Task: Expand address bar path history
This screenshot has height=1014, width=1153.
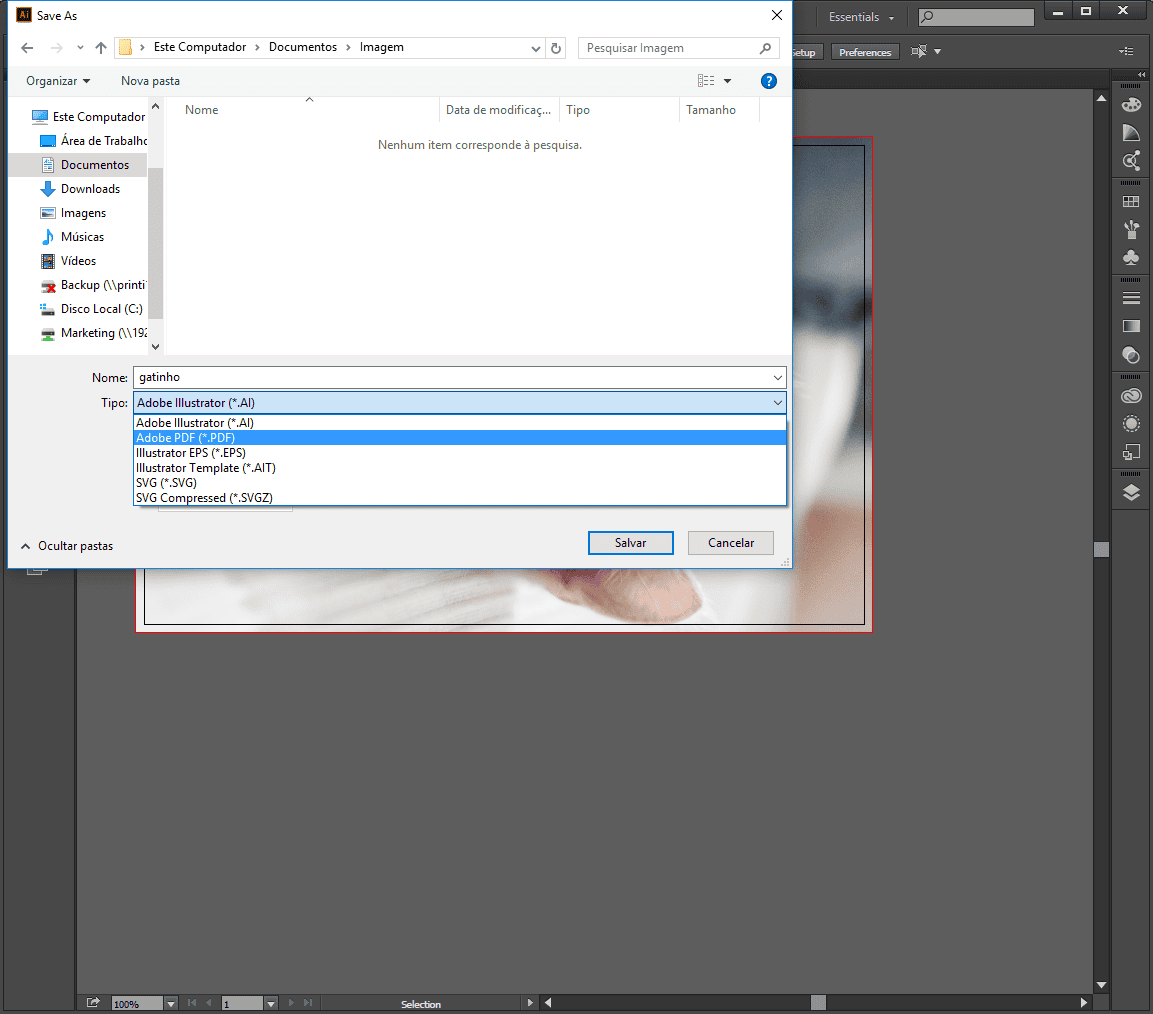Action: (535, 48)
